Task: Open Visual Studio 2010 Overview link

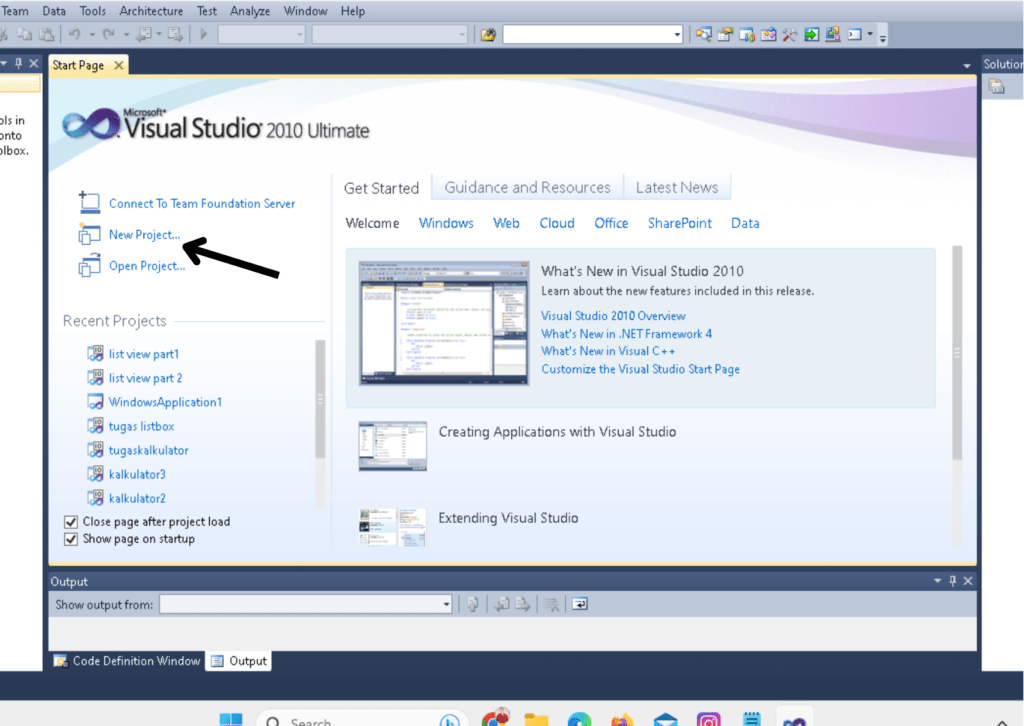Action: pyautogui.click(x=613, y=316)
